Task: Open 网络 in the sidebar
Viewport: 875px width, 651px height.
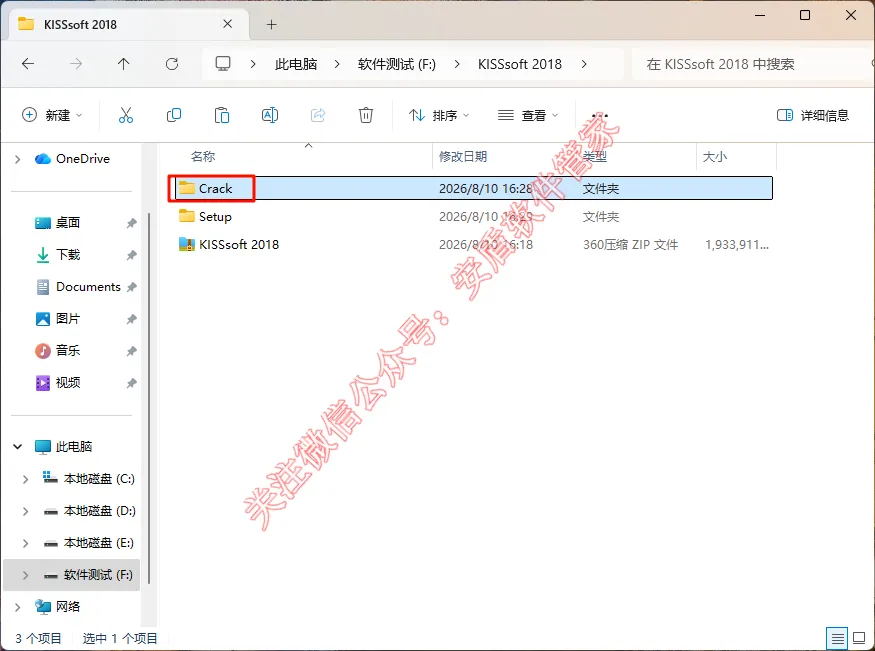Action: coord(68,606)
